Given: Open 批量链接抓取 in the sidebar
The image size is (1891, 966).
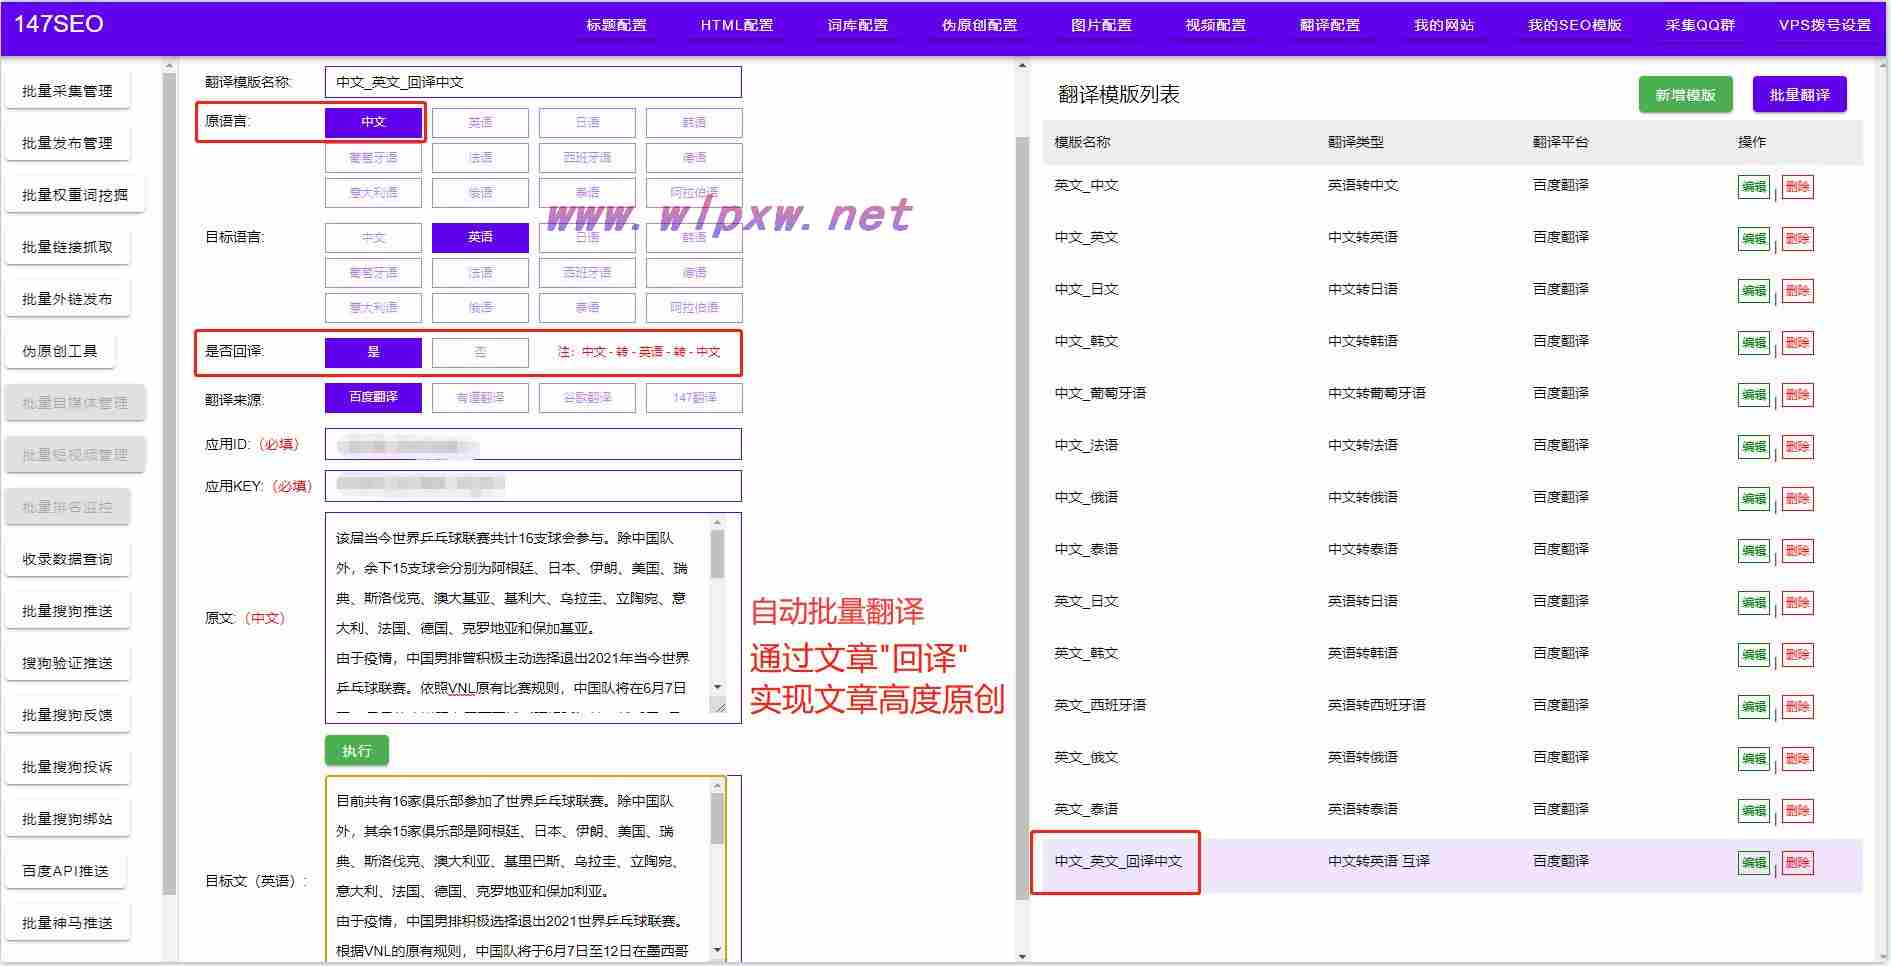Looking at the screenshot, I should [67, 247].
